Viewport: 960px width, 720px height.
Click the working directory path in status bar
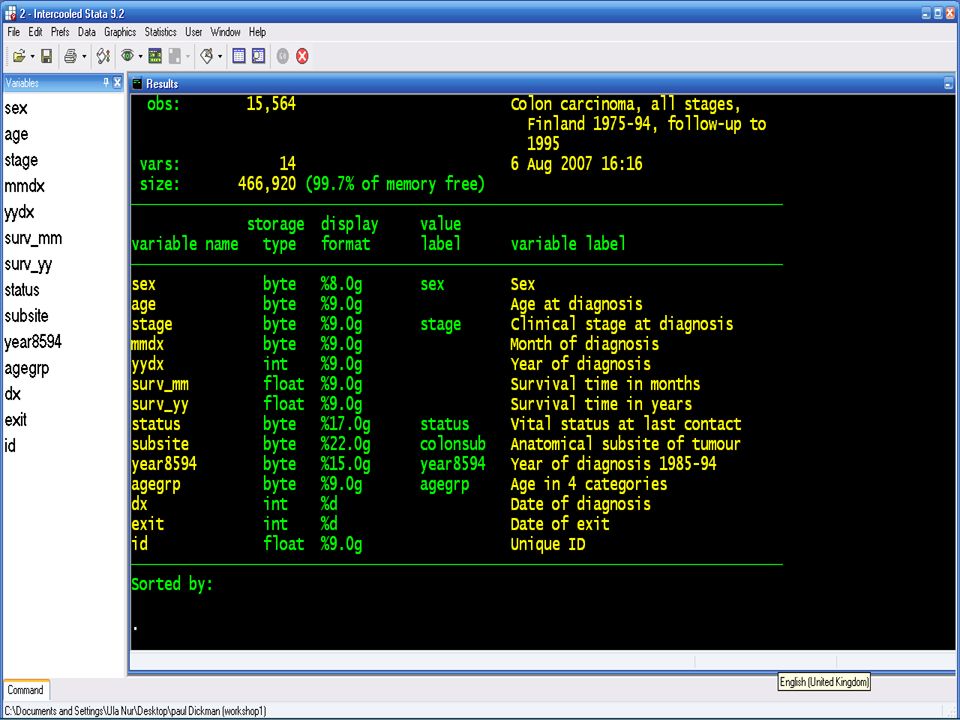(x=135, y=711)
